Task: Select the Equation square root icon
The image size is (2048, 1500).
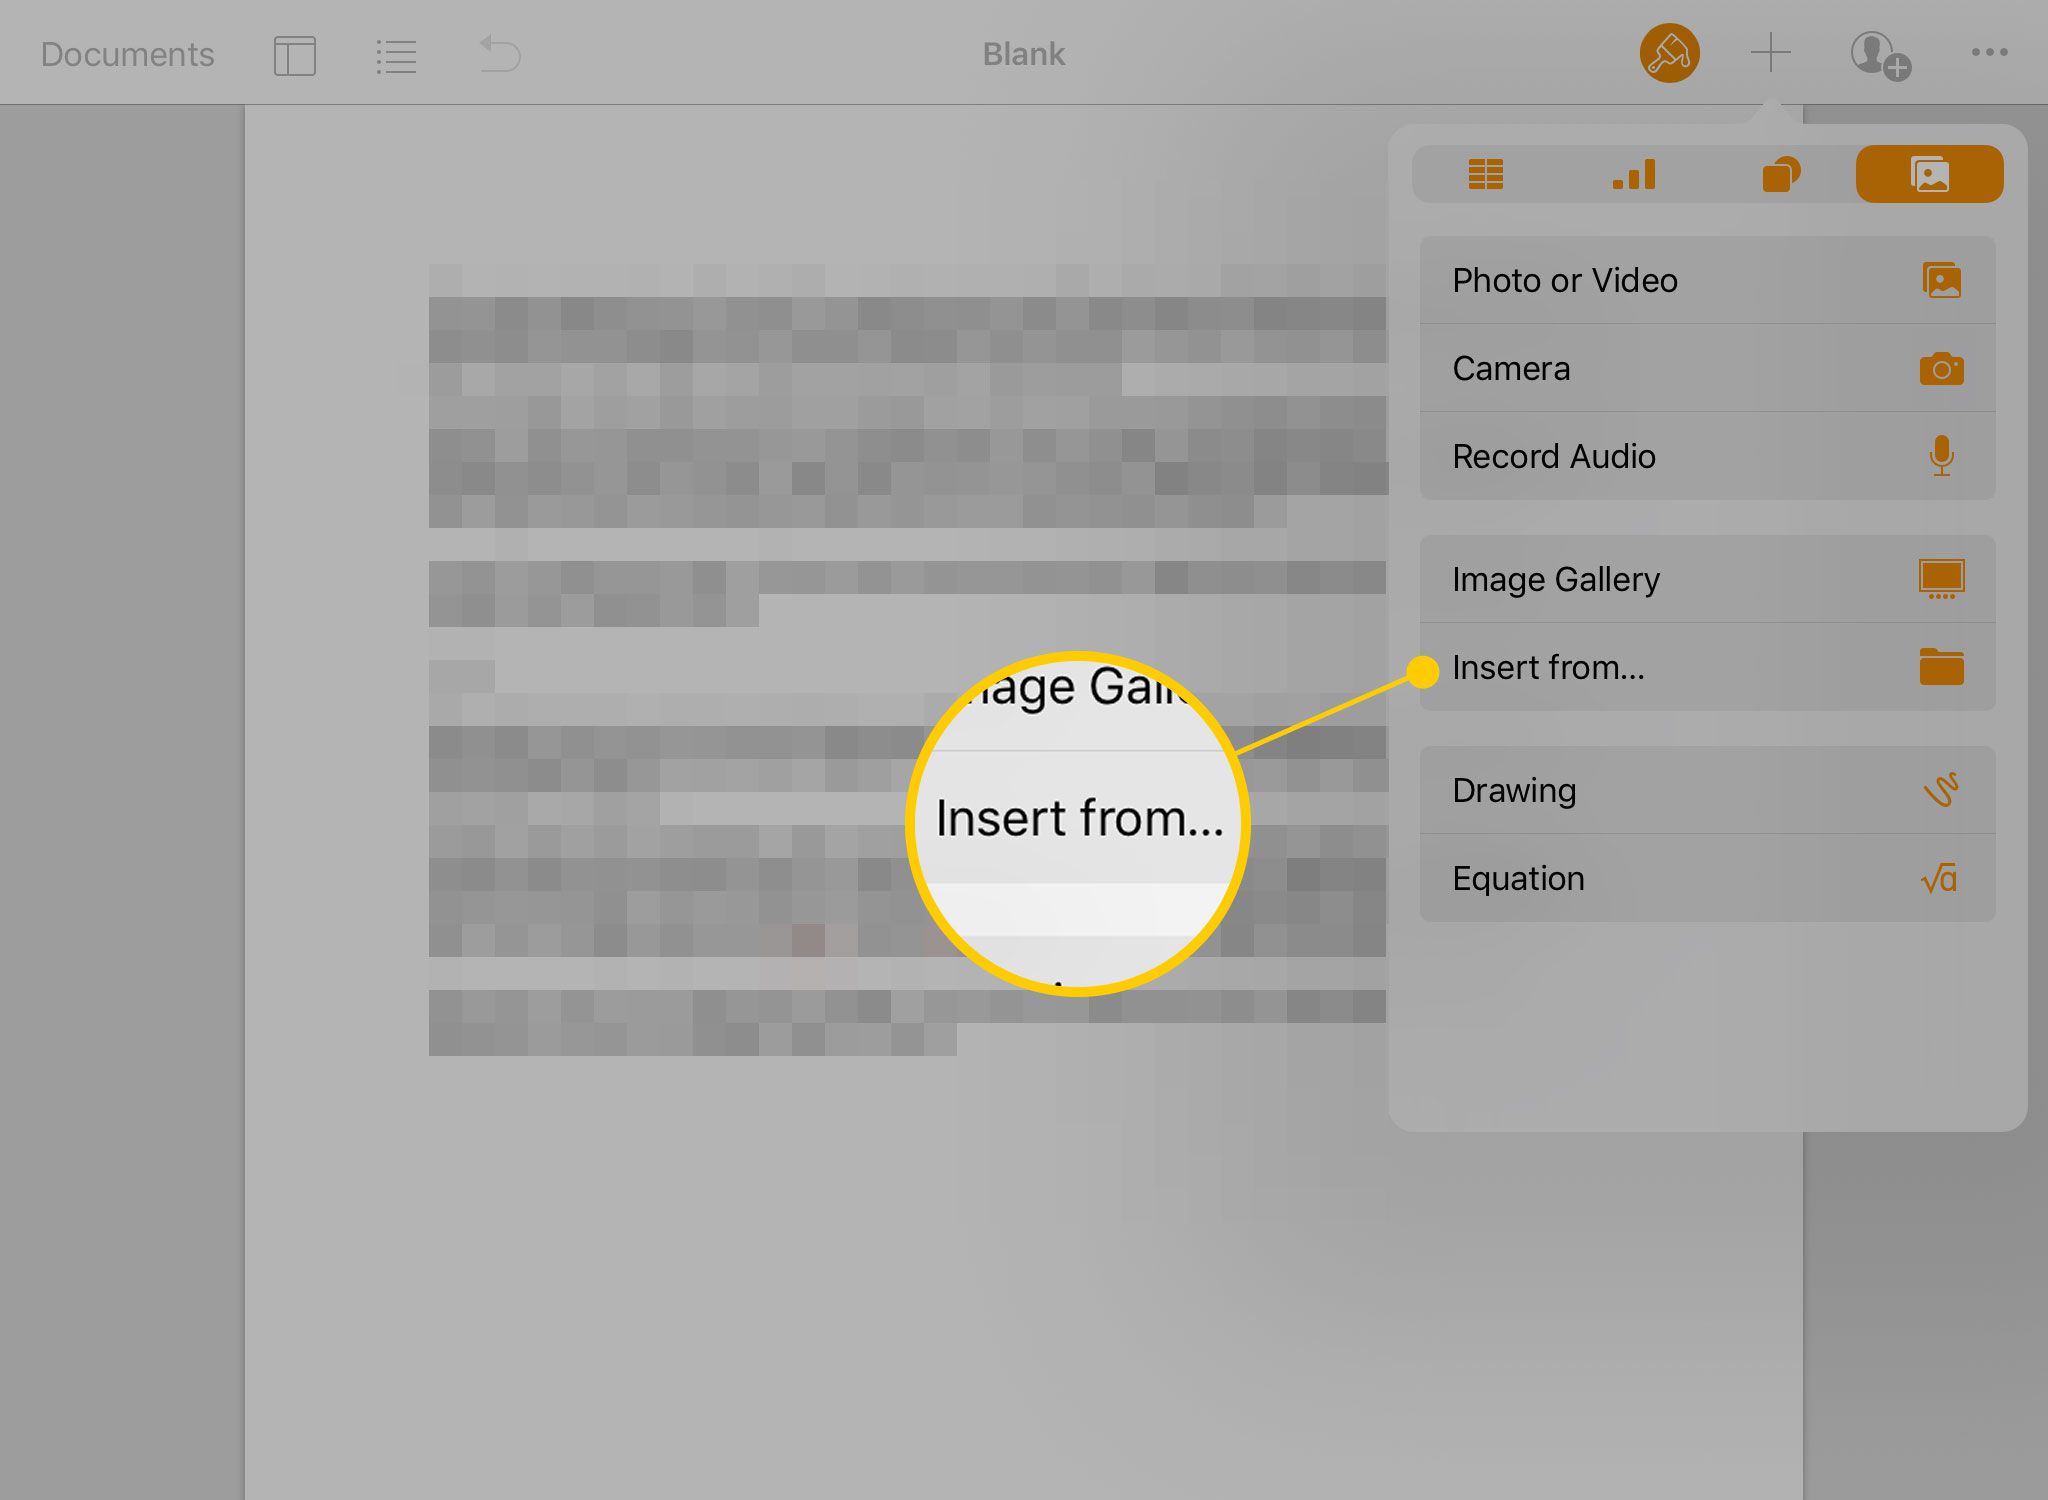Action: click(x=1940, y=878)
